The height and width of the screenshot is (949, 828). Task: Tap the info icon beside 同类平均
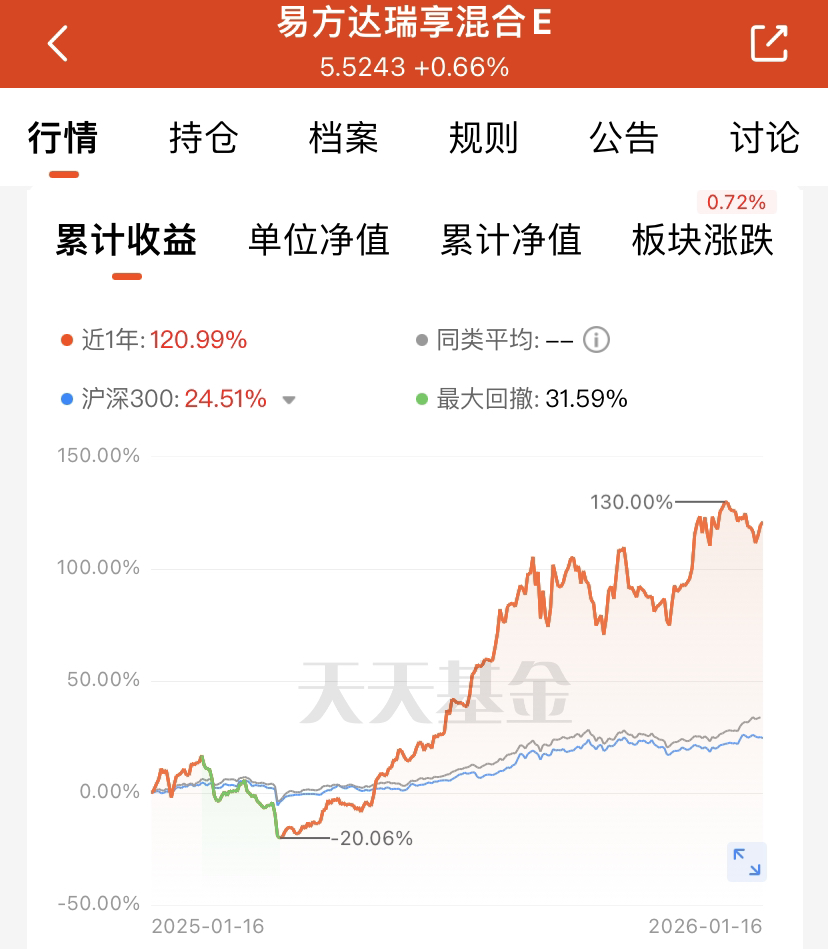597,340
